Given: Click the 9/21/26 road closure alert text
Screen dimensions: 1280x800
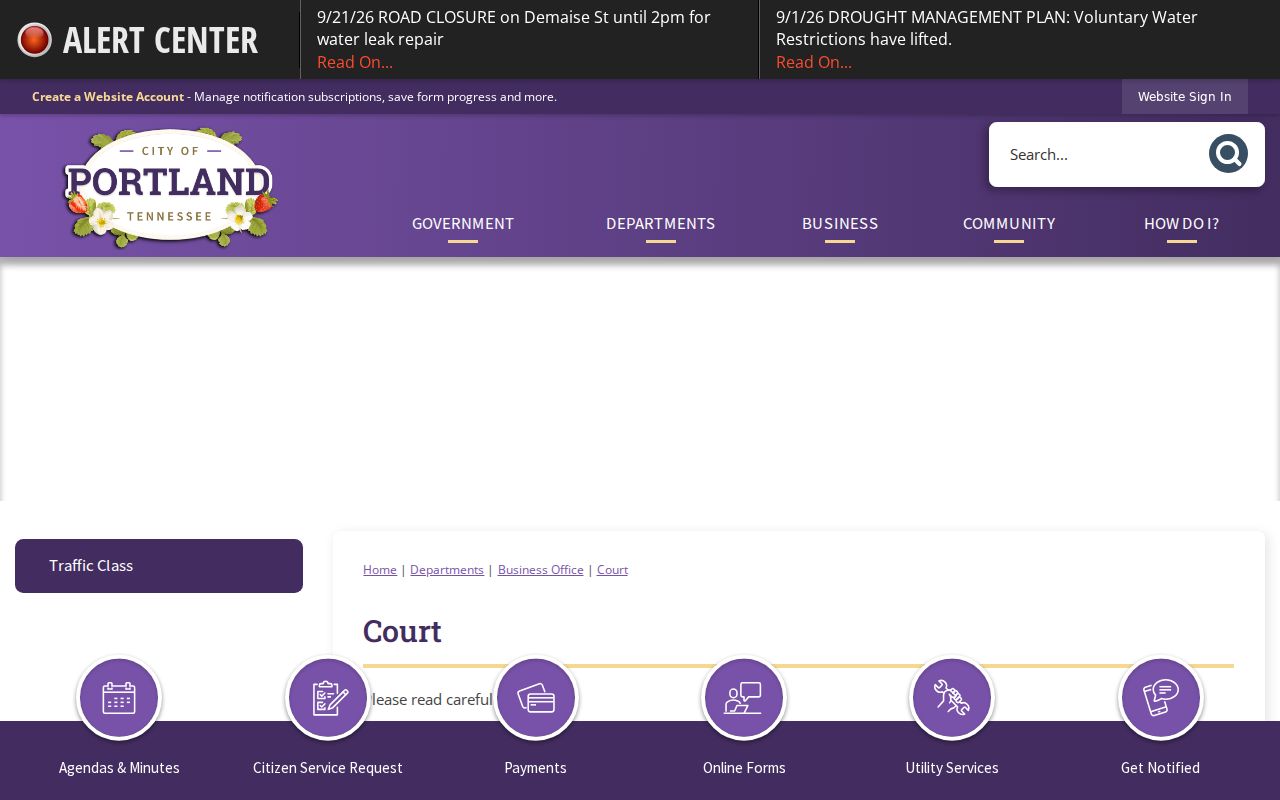Looking at the screenshot, I should tap(514, 28).
